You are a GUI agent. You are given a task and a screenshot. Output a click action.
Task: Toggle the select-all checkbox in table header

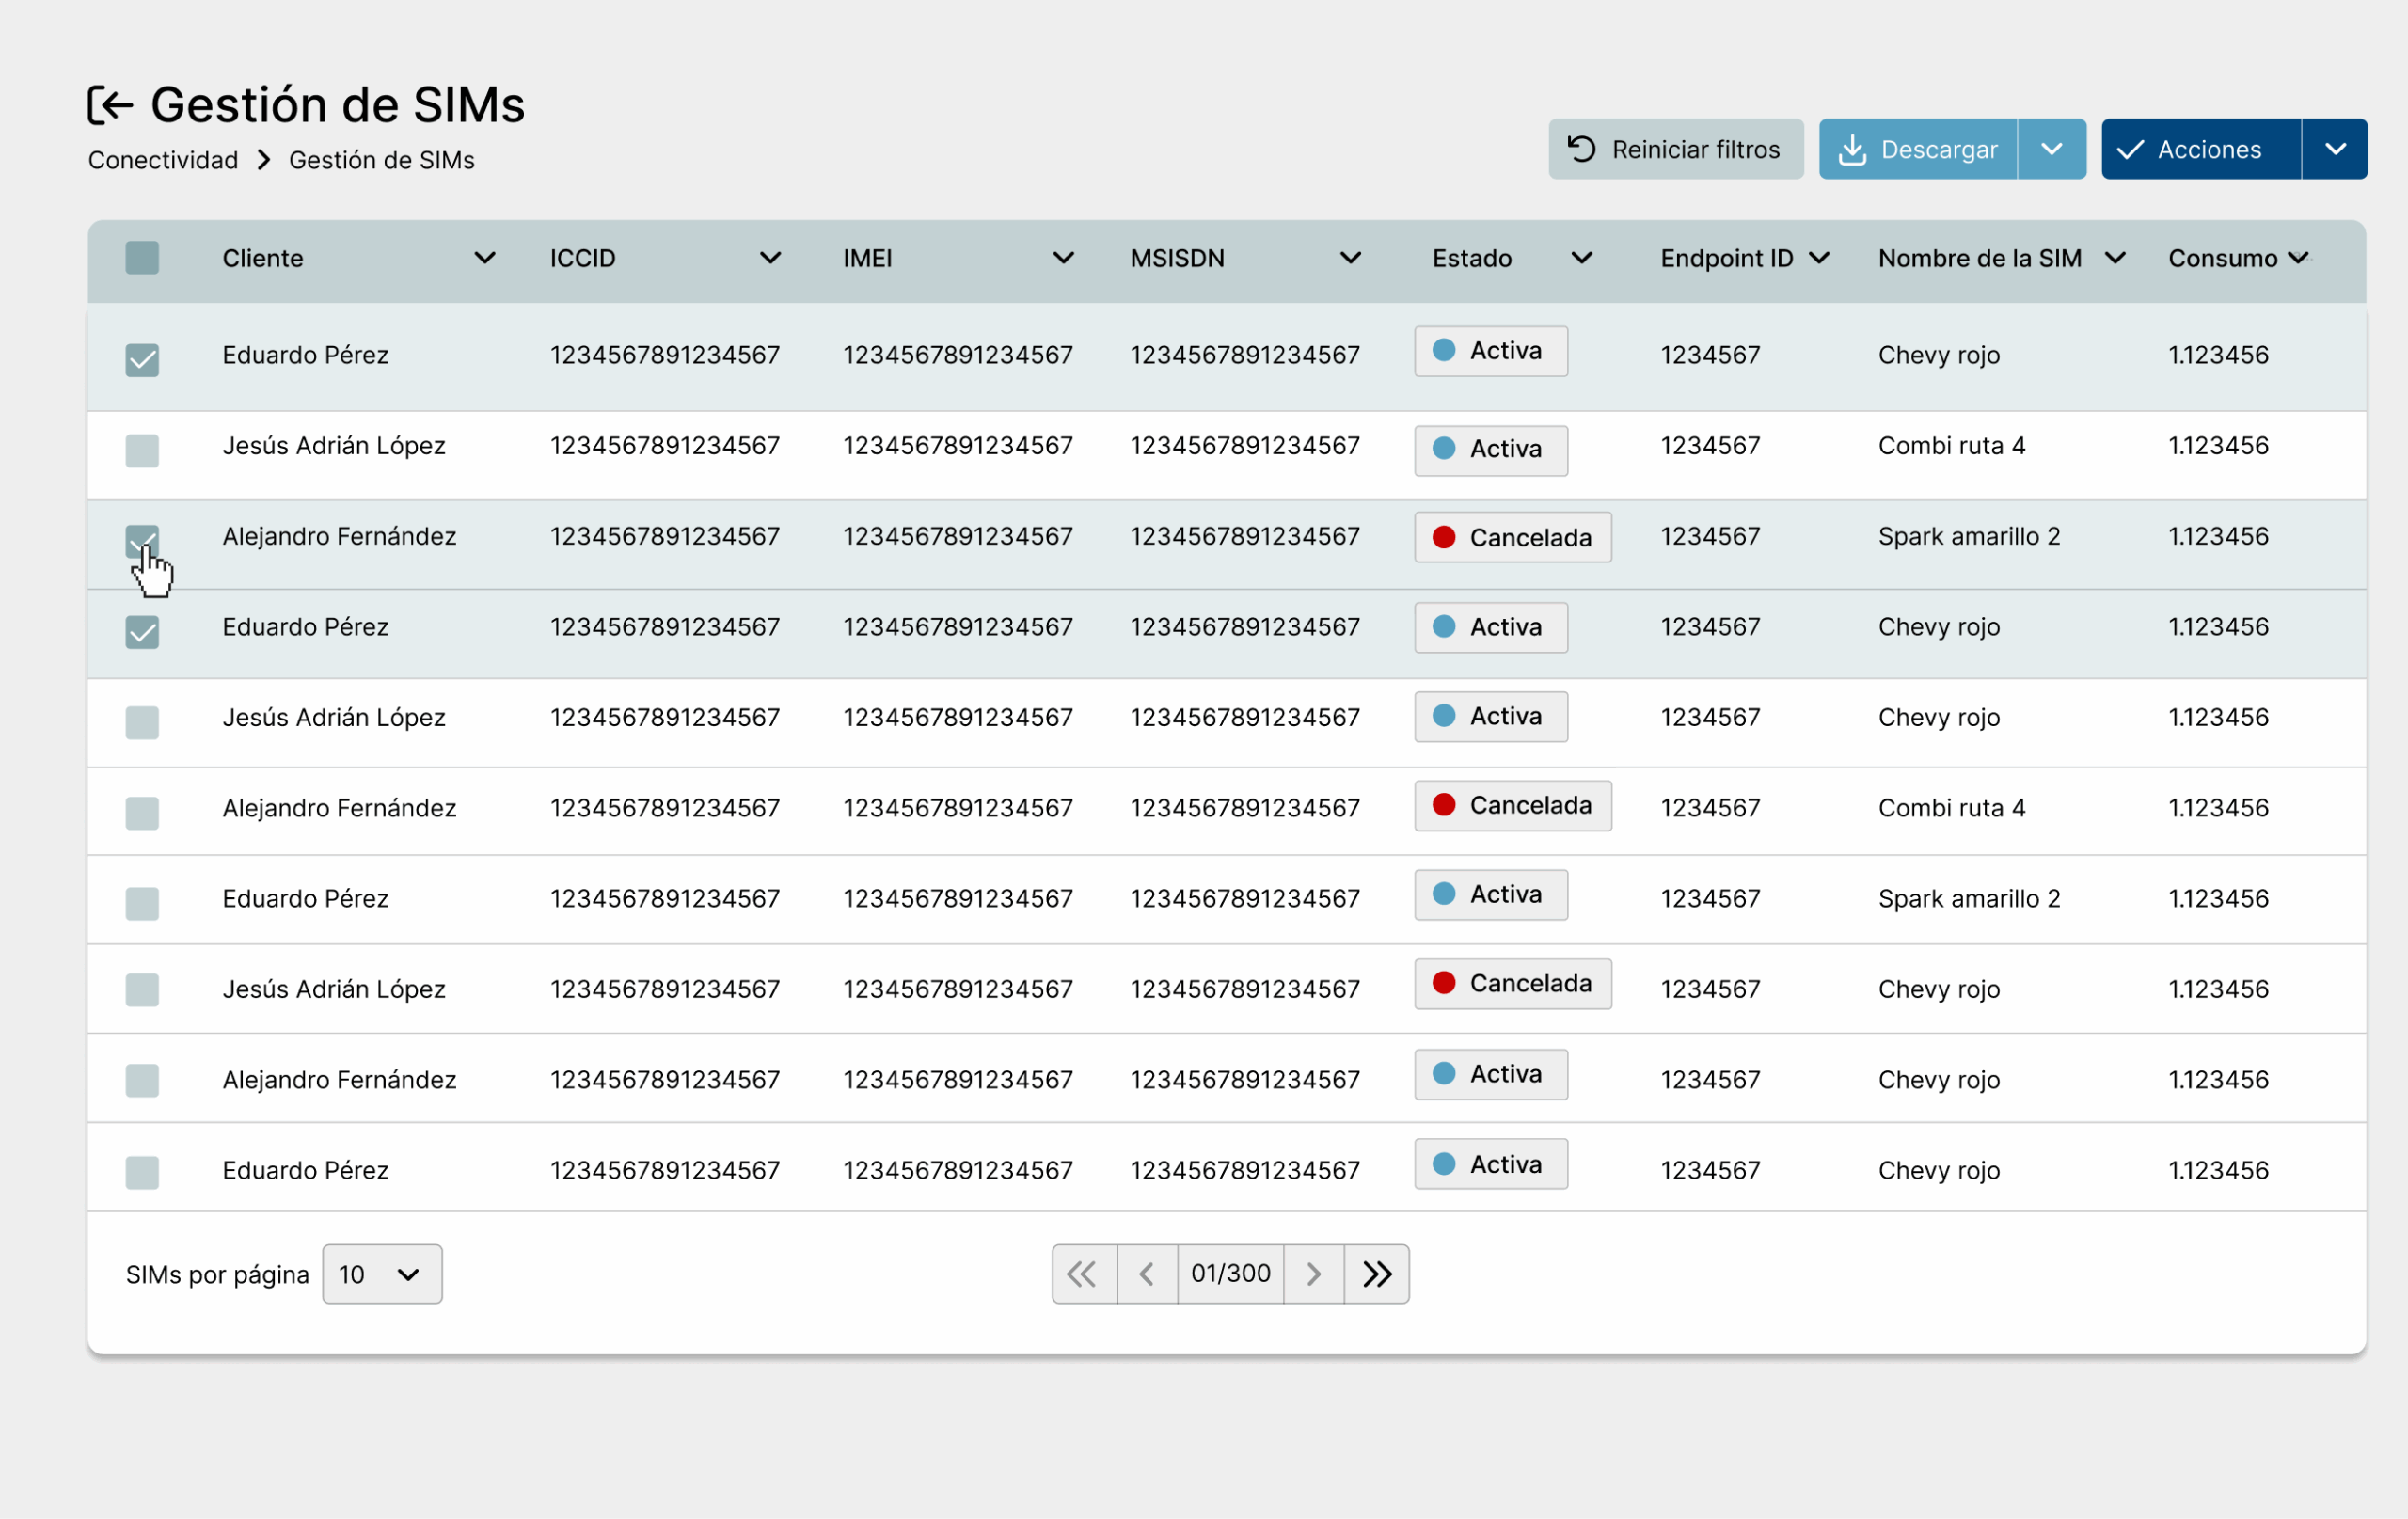coord(142,258)
